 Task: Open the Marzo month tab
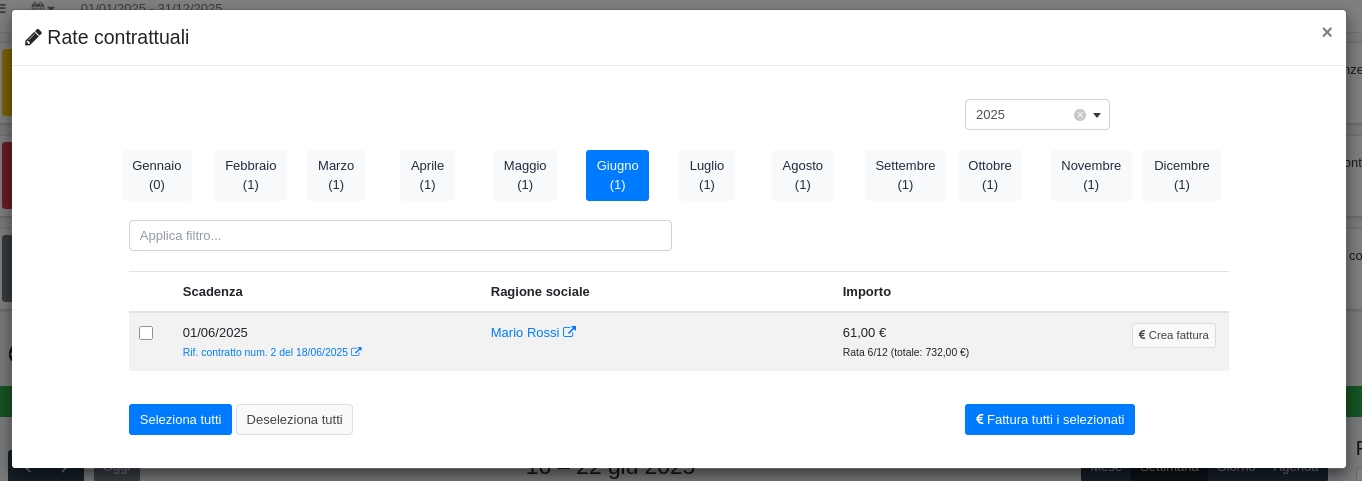click(x=336, y=175)
